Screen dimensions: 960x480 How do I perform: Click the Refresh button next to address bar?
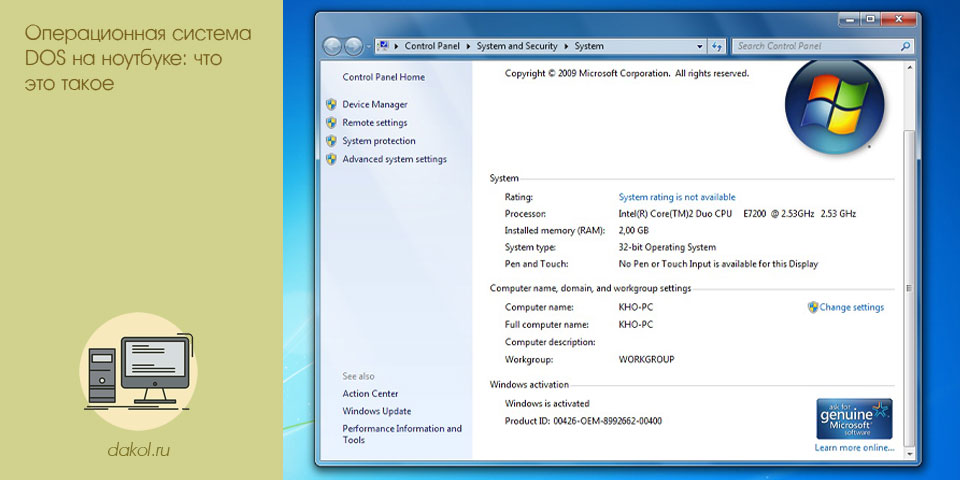[x=718, y=47]
